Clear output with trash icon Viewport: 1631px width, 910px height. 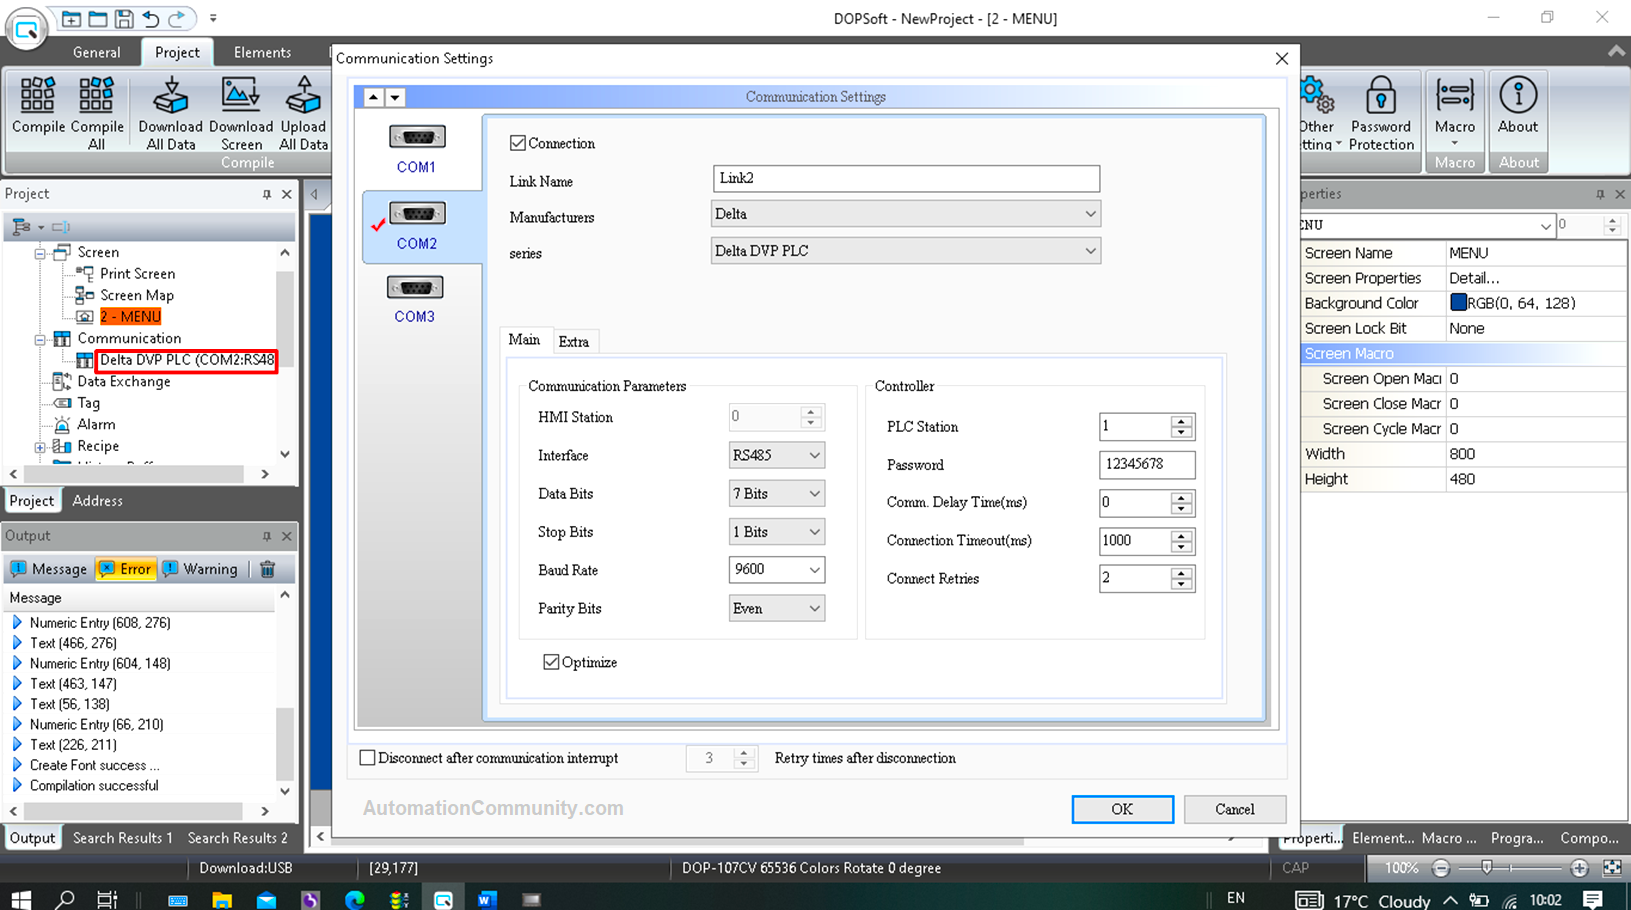point(267,569)
